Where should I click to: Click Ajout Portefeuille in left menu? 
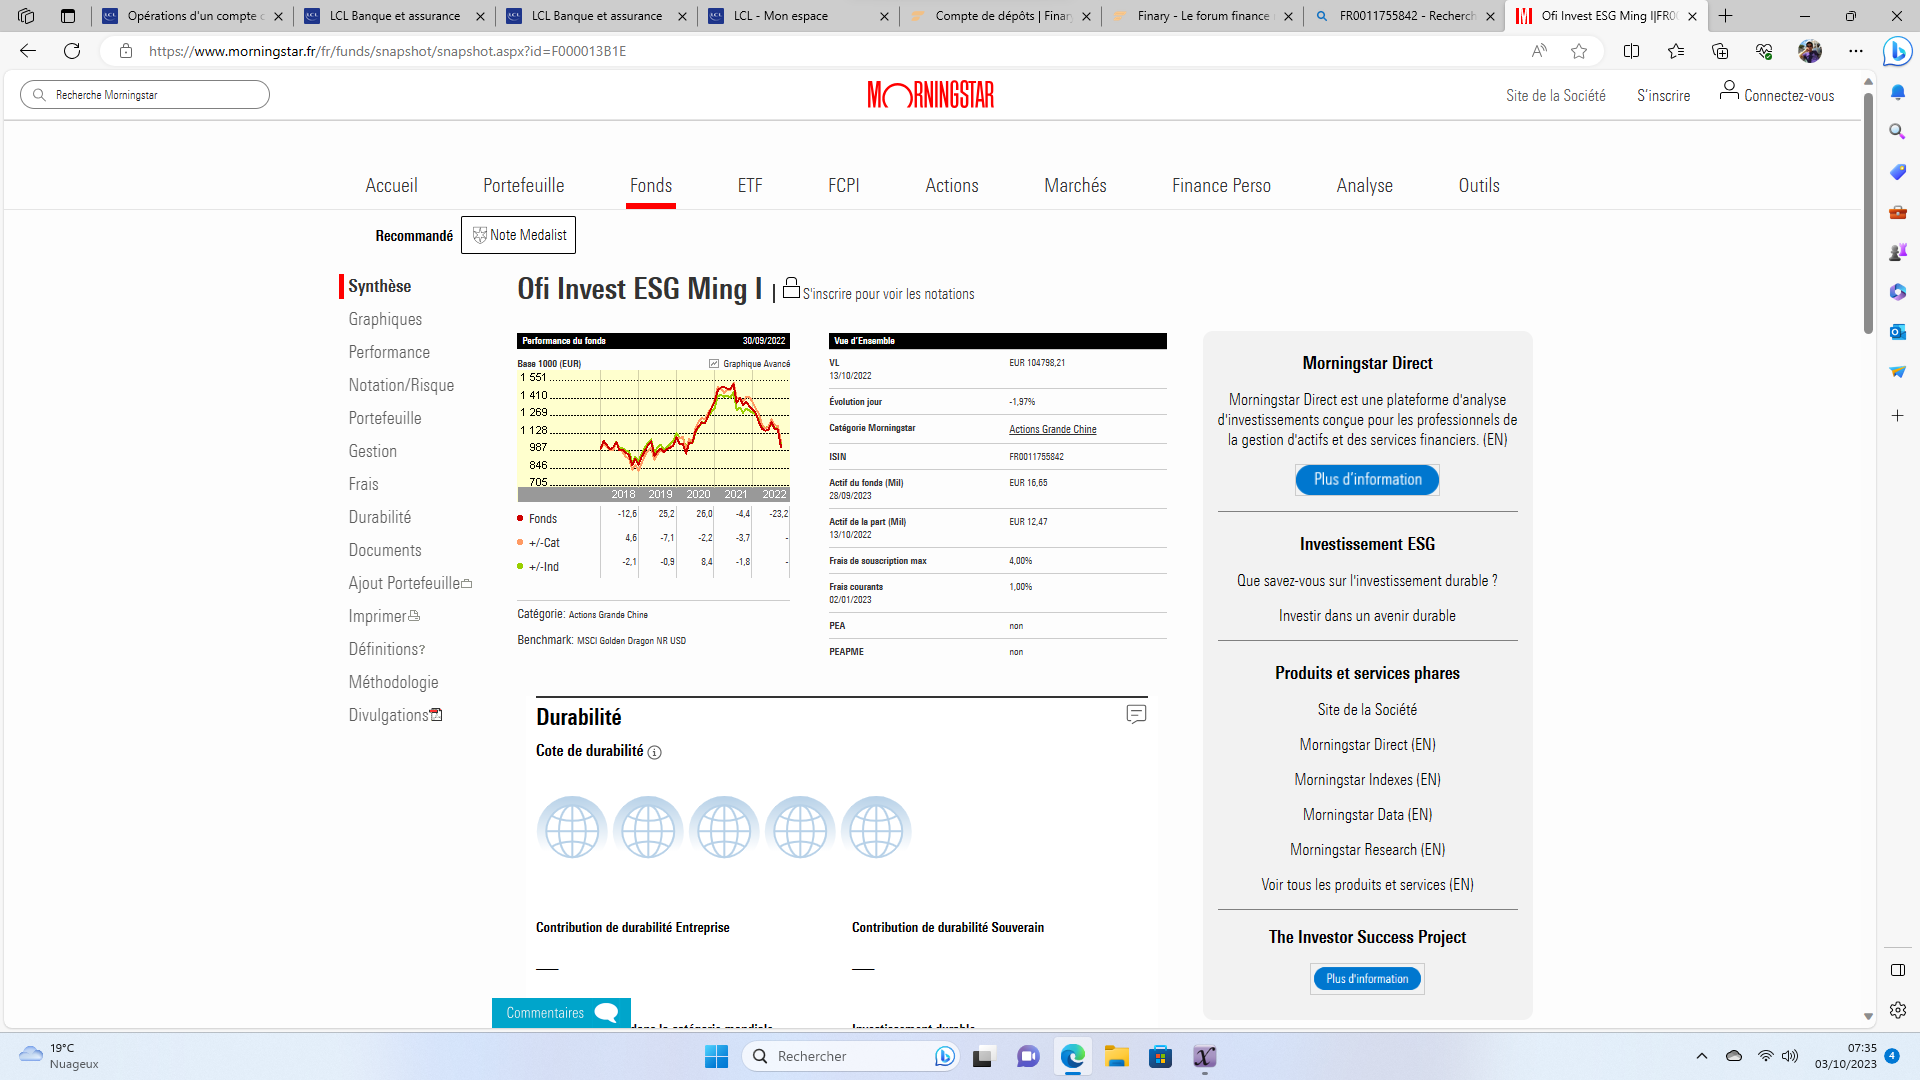point(410,583)
